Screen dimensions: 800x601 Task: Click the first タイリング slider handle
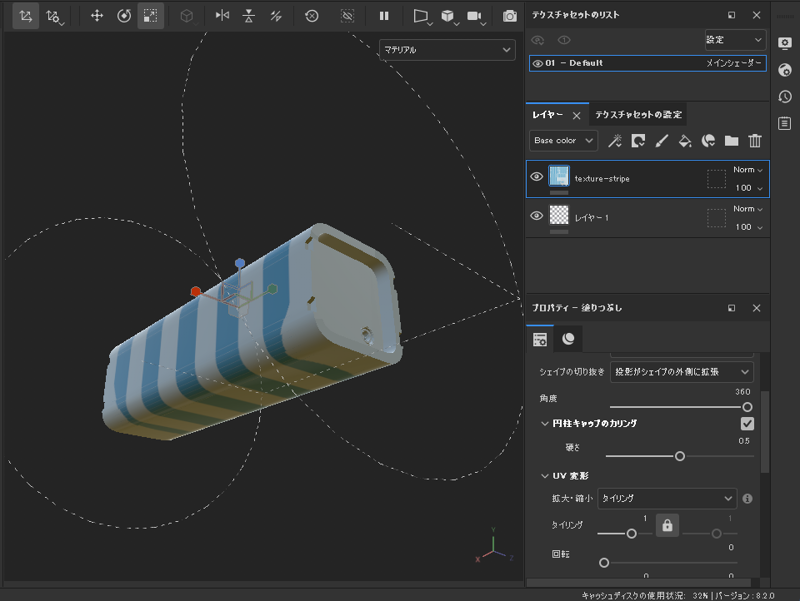pyautogui.click(x=631, y=534)
